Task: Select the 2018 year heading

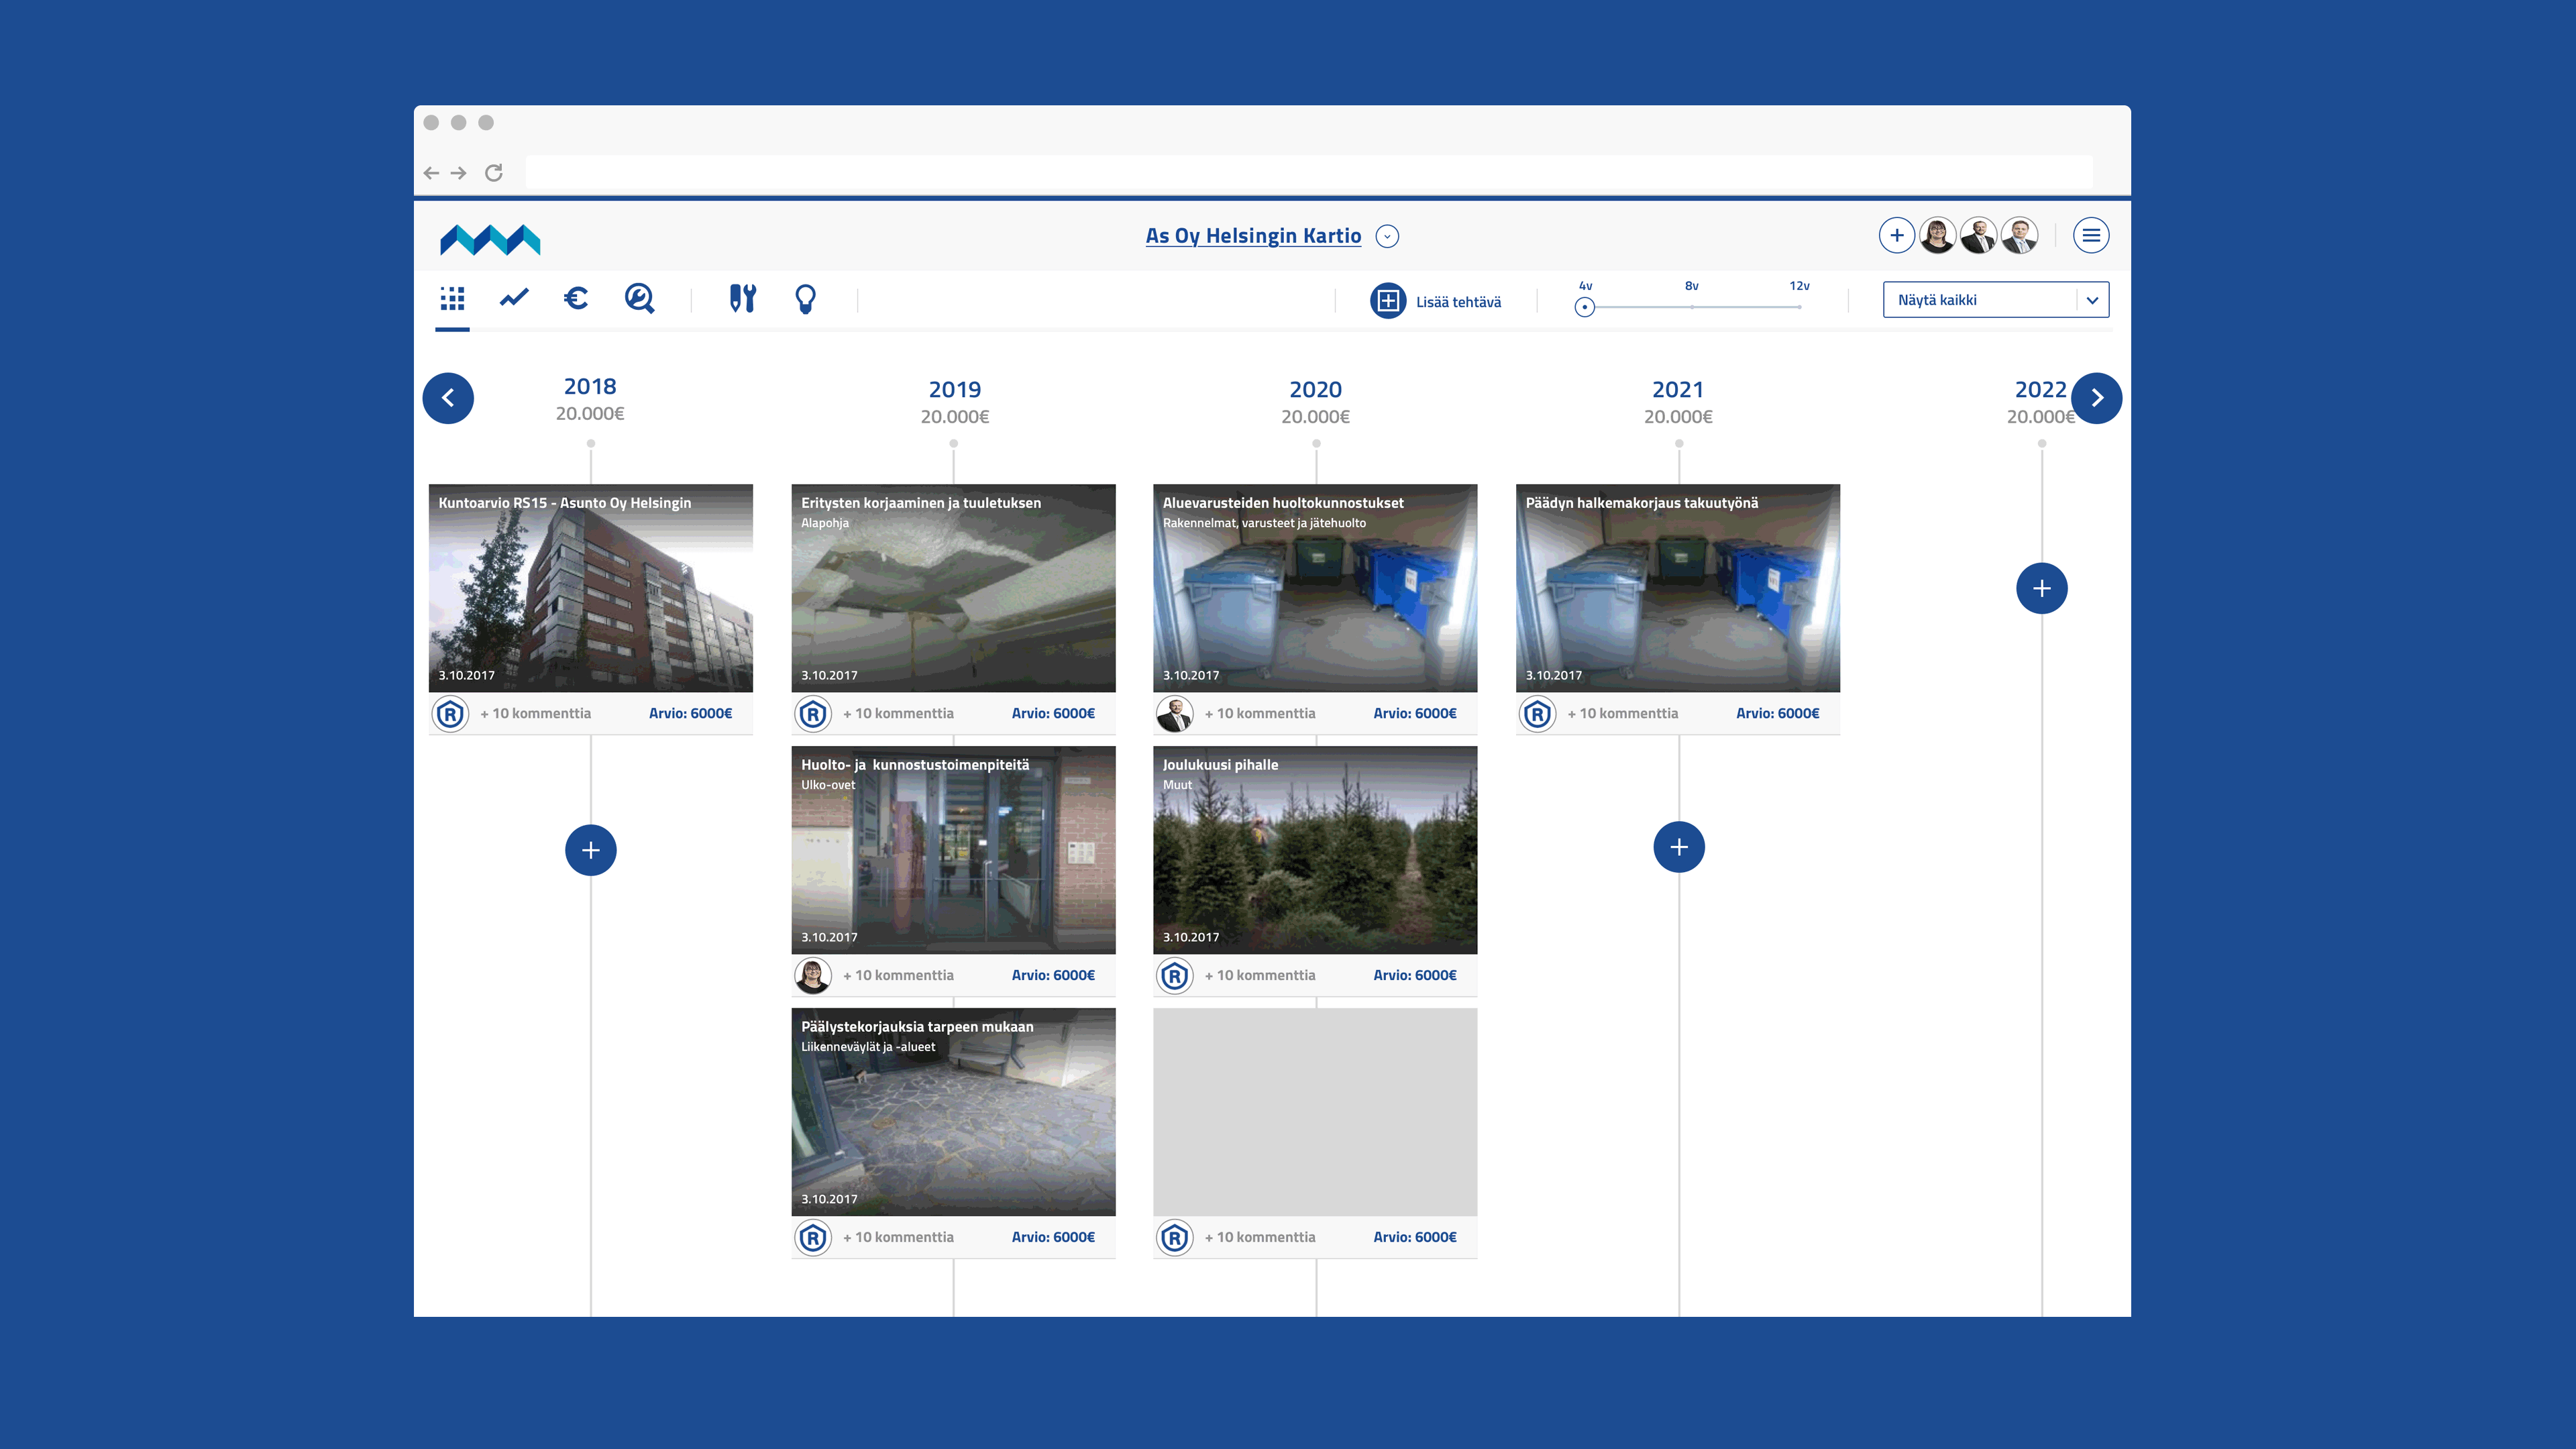Action: pos(590,386)
